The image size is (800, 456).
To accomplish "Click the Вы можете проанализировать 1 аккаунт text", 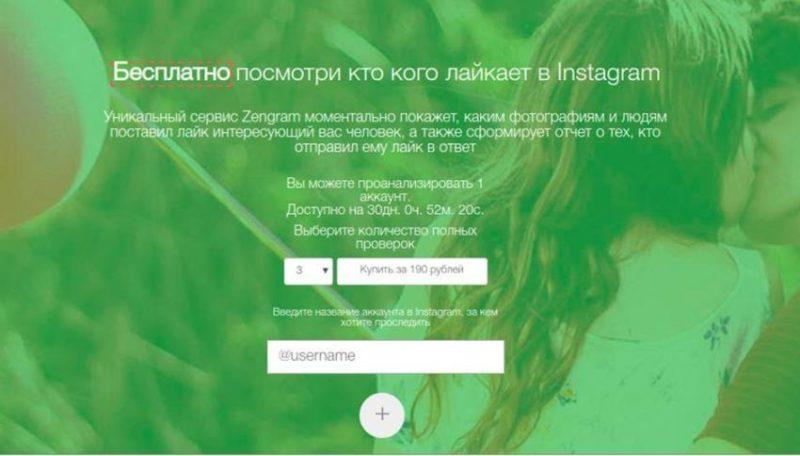I will tap(385, 189).
